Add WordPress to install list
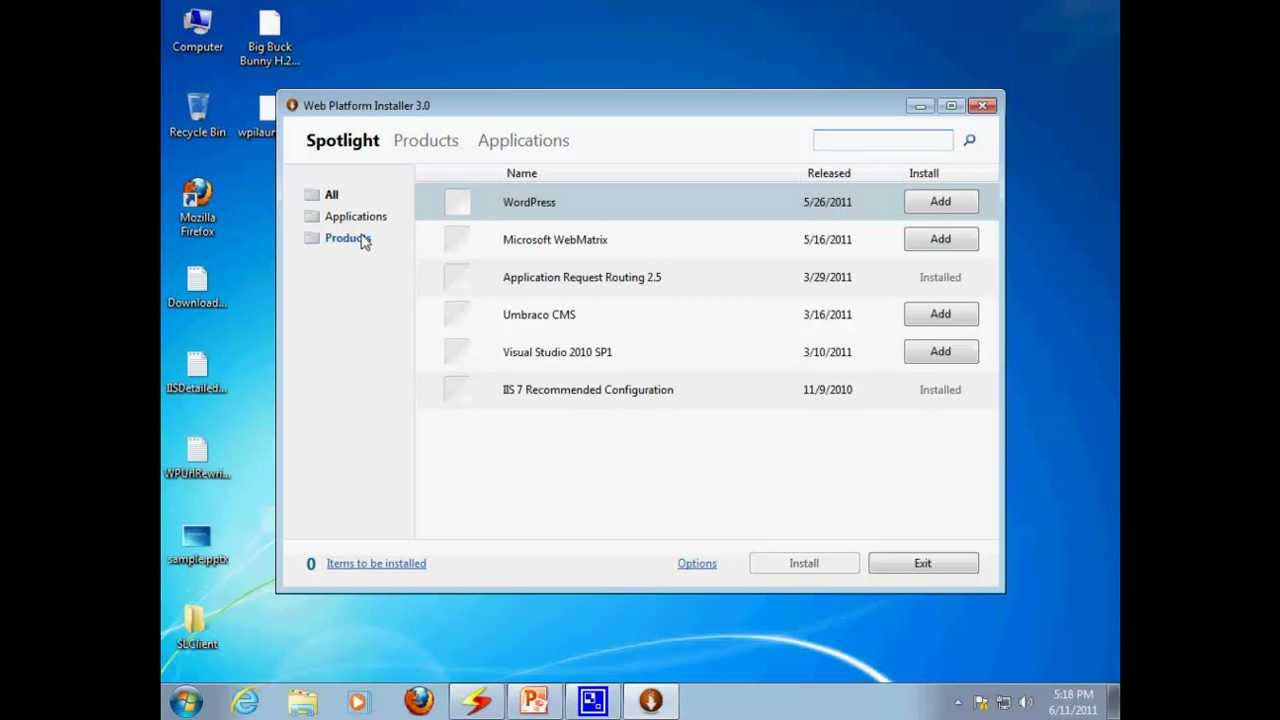This screenshot has height=720, width=1280. 941,202
